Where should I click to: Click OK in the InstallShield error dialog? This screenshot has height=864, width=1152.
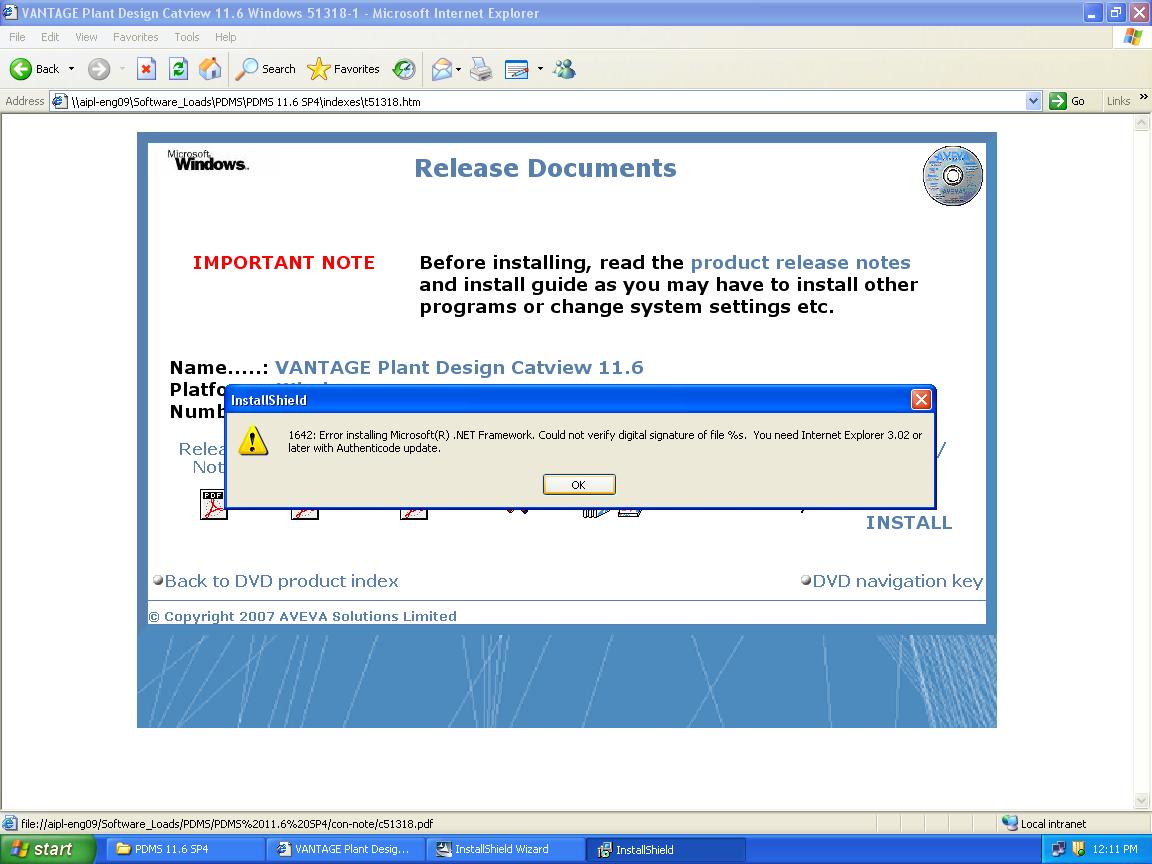click(579, 485)
